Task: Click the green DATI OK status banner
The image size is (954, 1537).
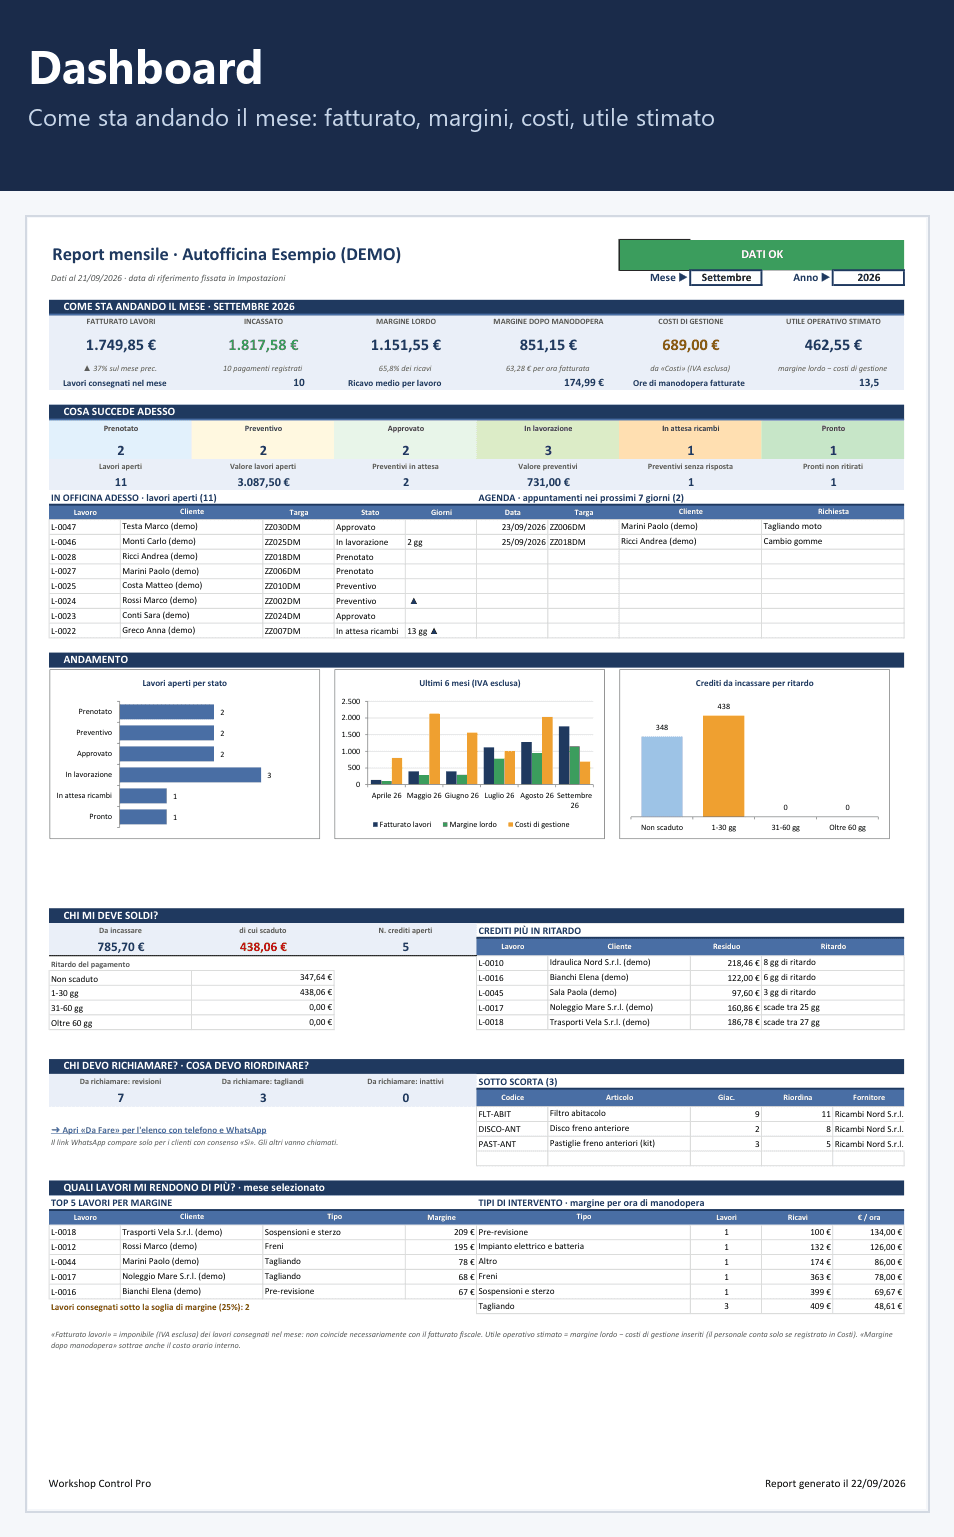Action: (761, 254)
